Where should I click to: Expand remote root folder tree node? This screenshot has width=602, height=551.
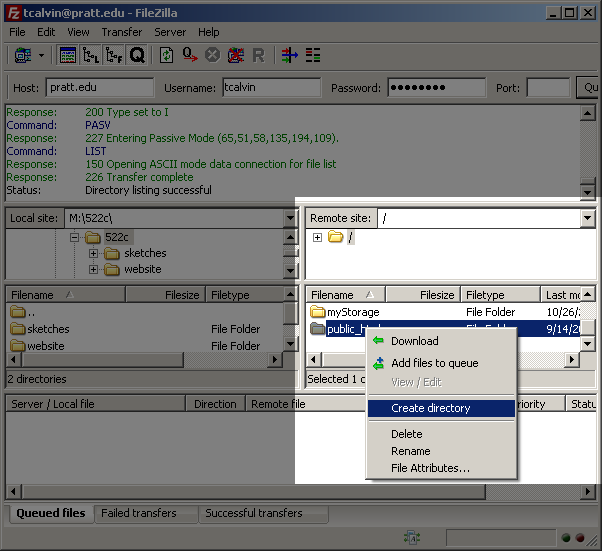click(x=317, y=238)
